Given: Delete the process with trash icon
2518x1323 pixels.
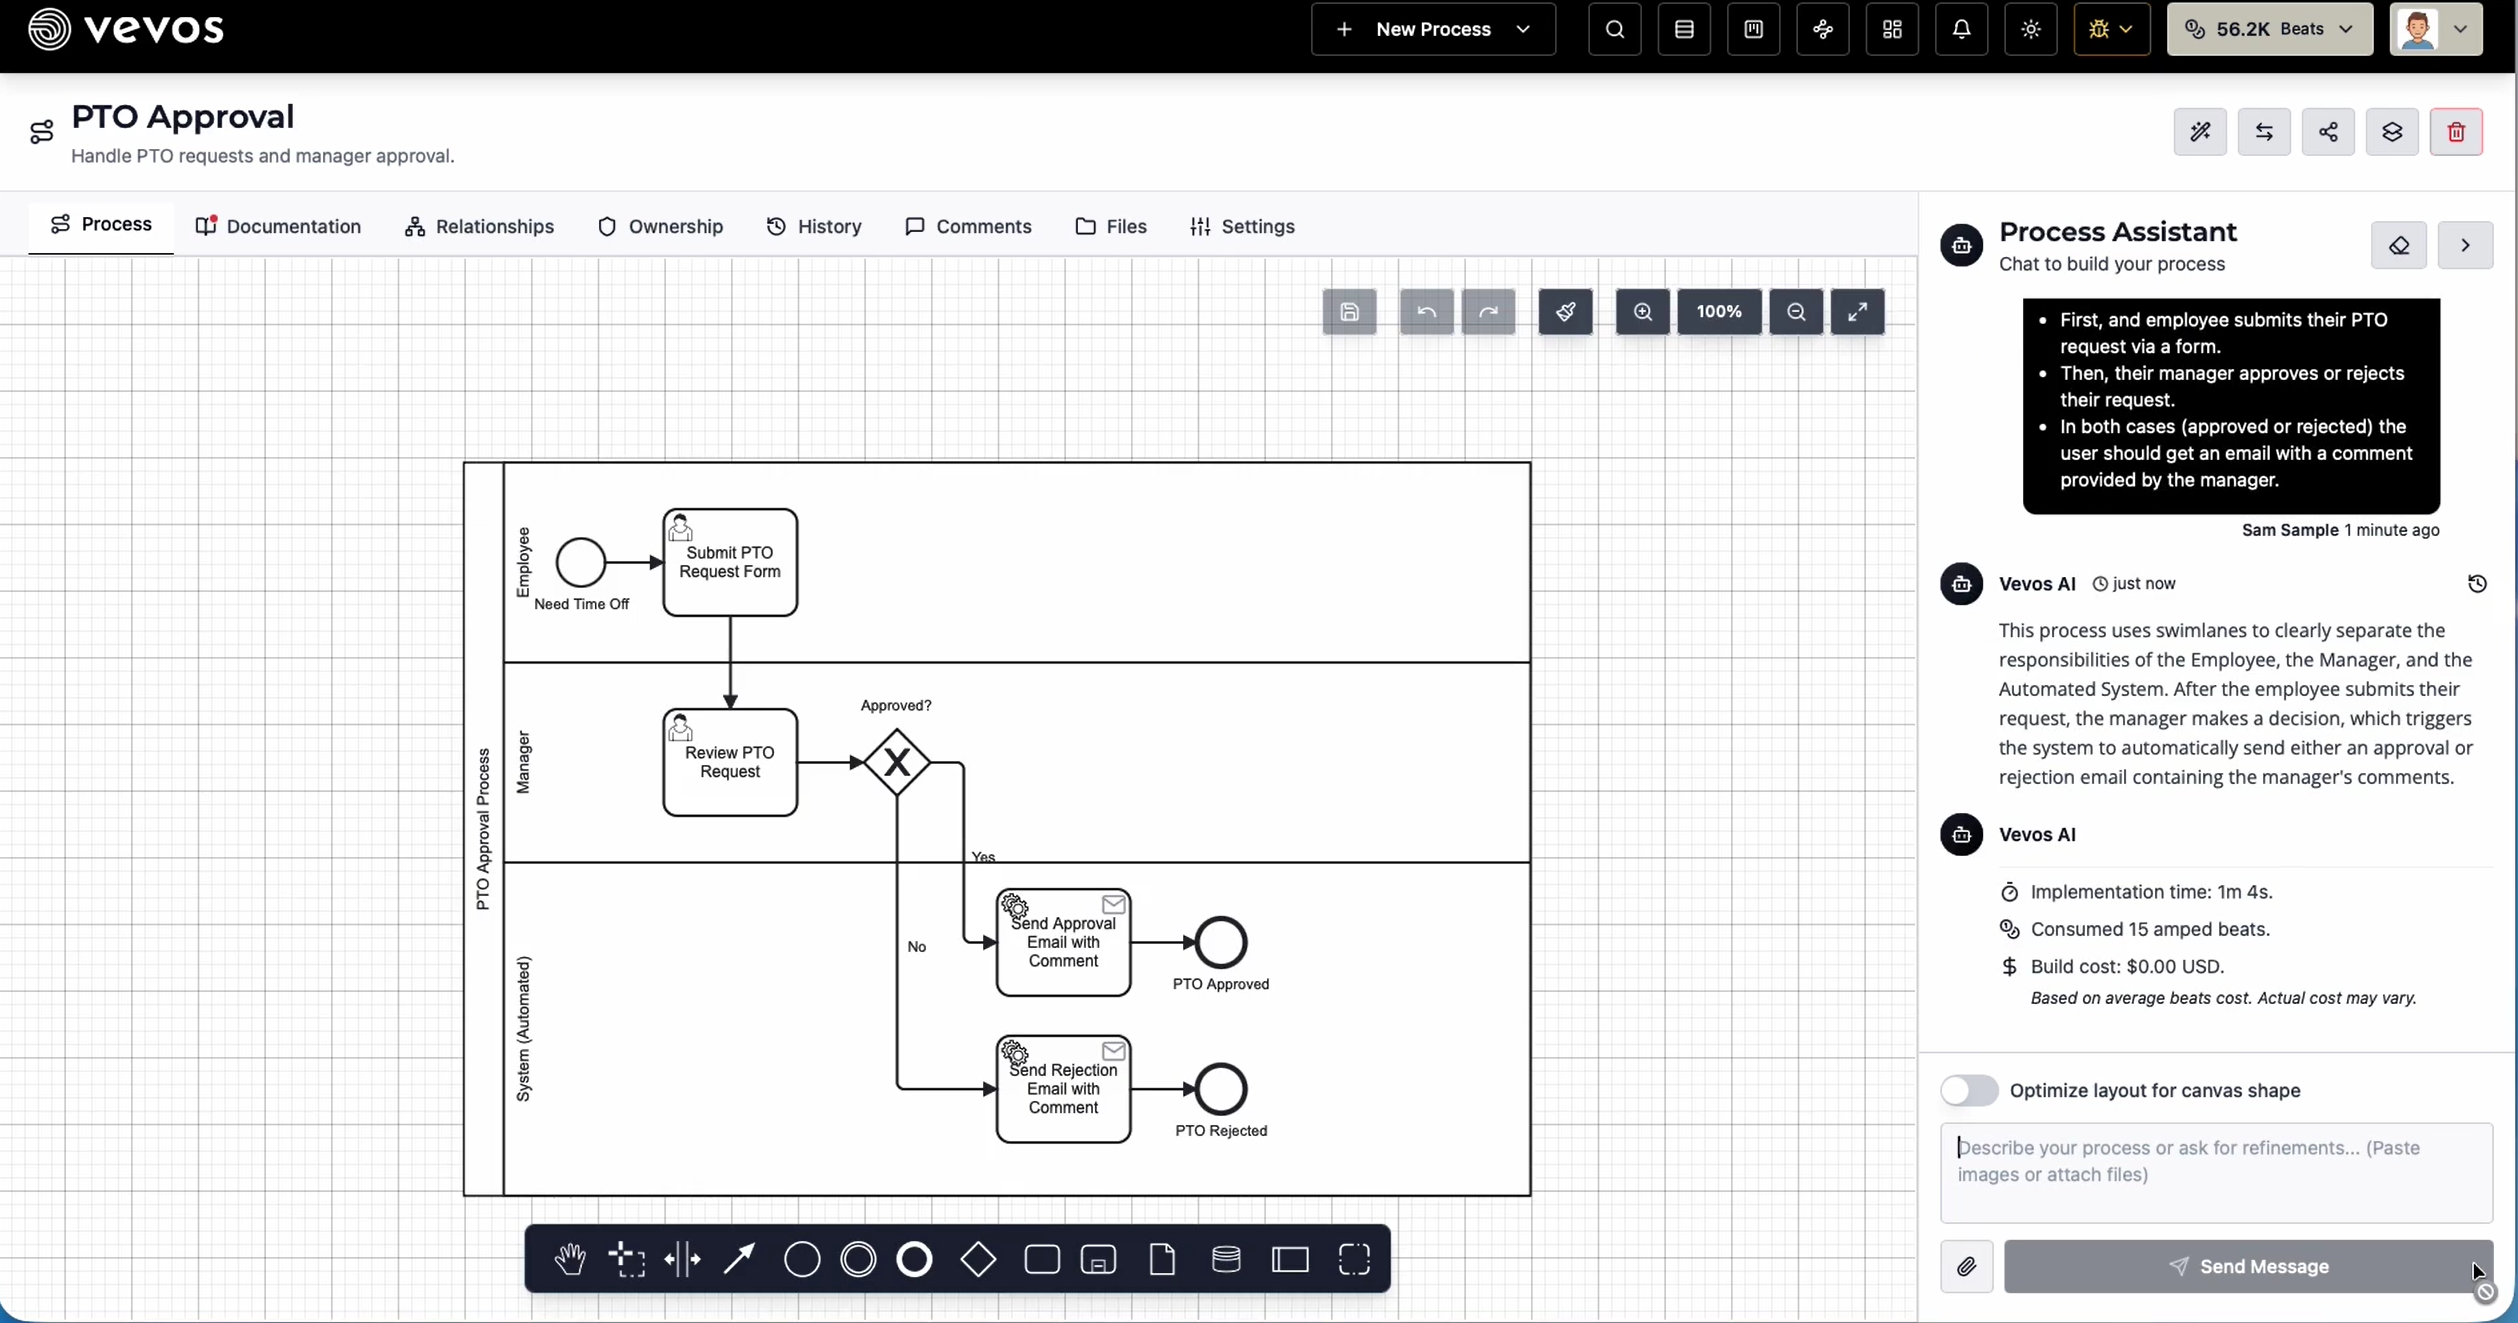Looking at the screenshot, I should pyautogui.click(x=2456, y=132).
